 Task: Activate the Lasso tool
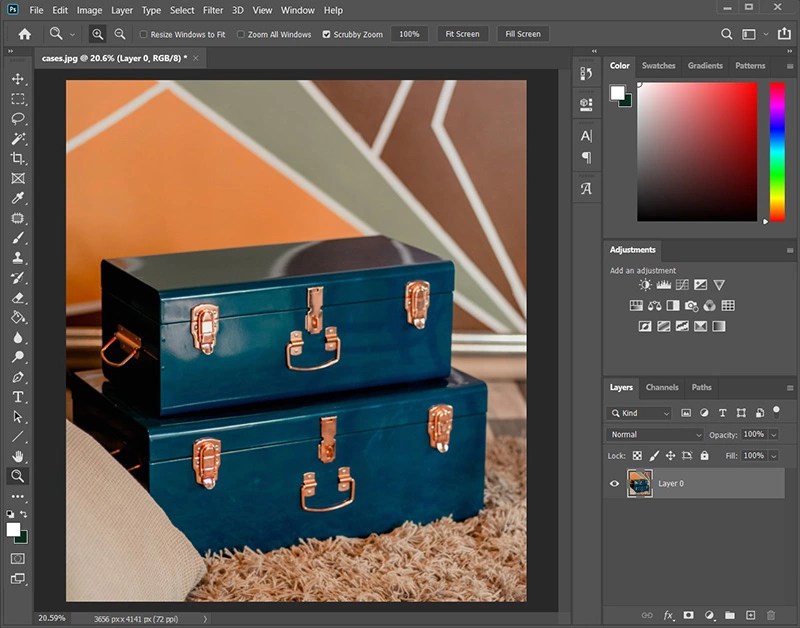[18, 118]
